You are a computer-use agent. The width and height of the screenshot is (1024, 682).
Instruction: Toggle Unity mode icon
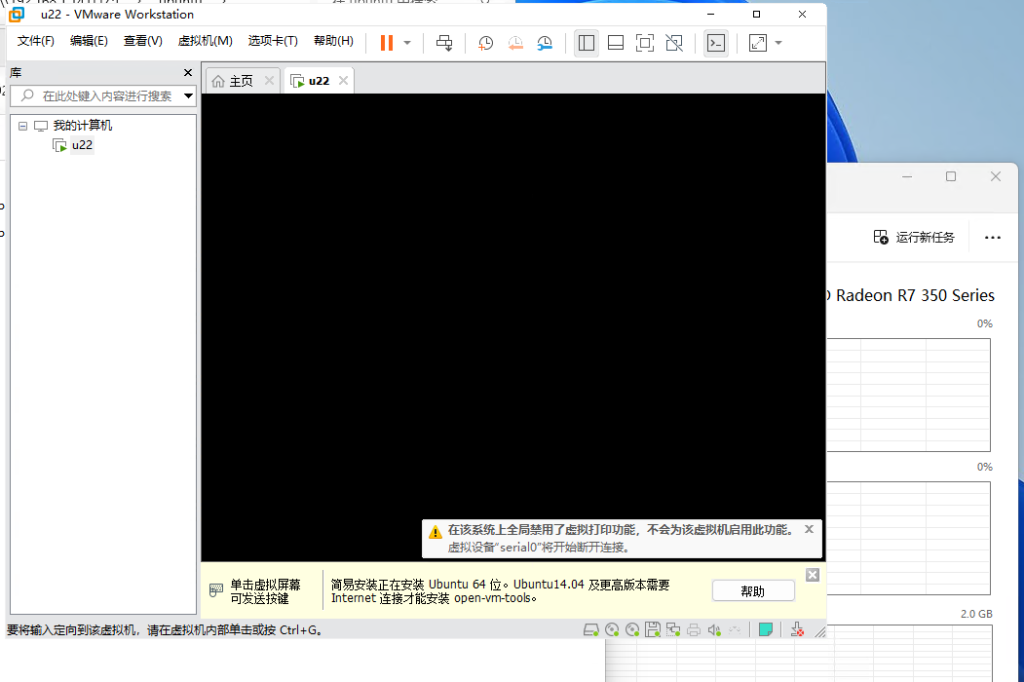coord(674,43)
